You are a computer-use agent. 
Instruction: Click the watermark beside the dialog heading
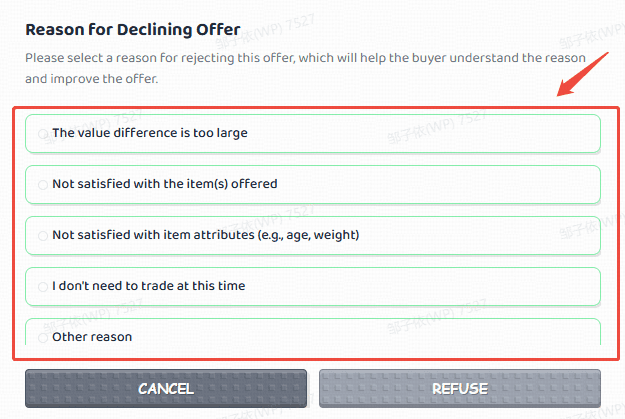point(265,30)
